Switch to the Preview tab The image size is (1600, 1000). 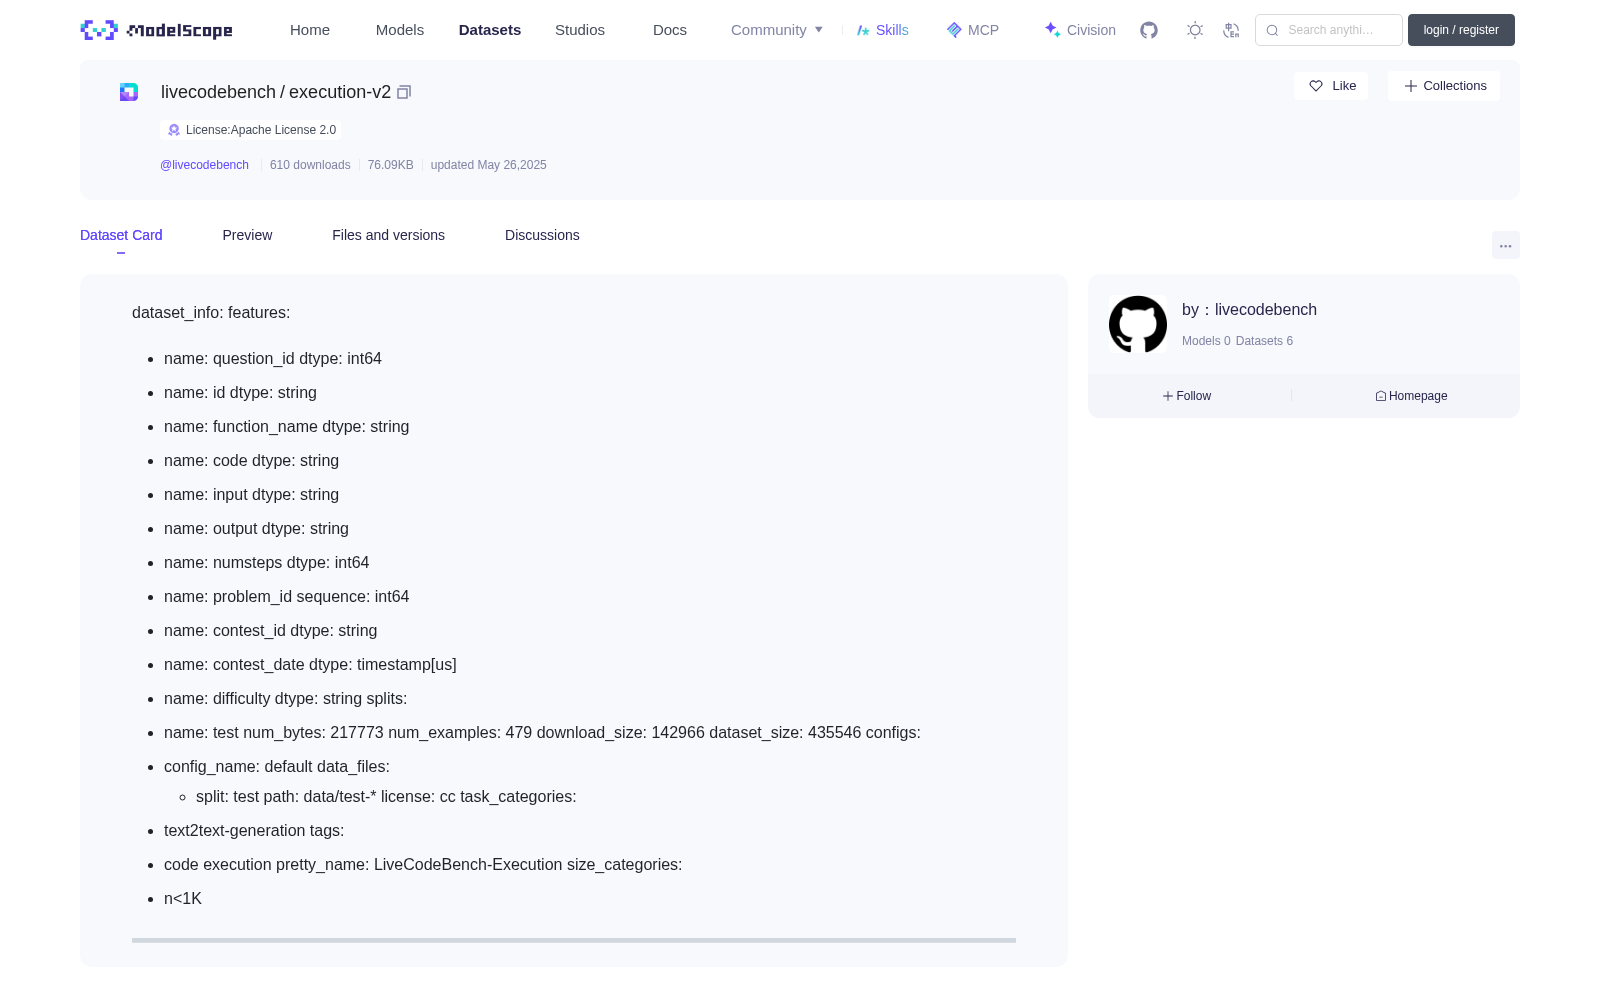coord(247,235)
